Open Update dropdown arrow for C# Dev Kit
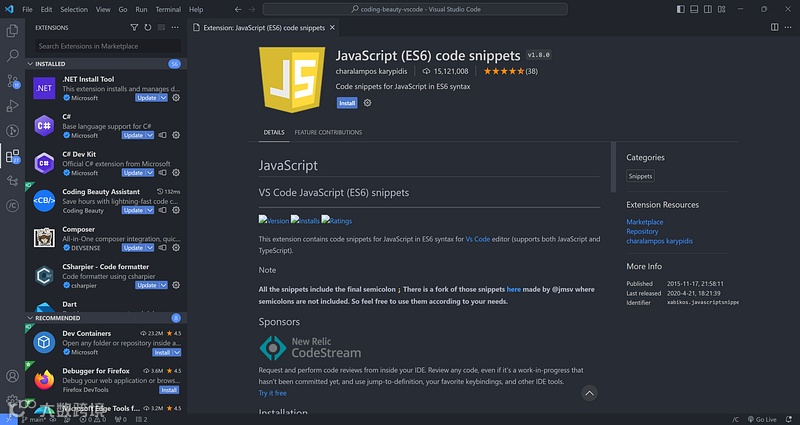 pyautogui.click(x=150, y=172)
